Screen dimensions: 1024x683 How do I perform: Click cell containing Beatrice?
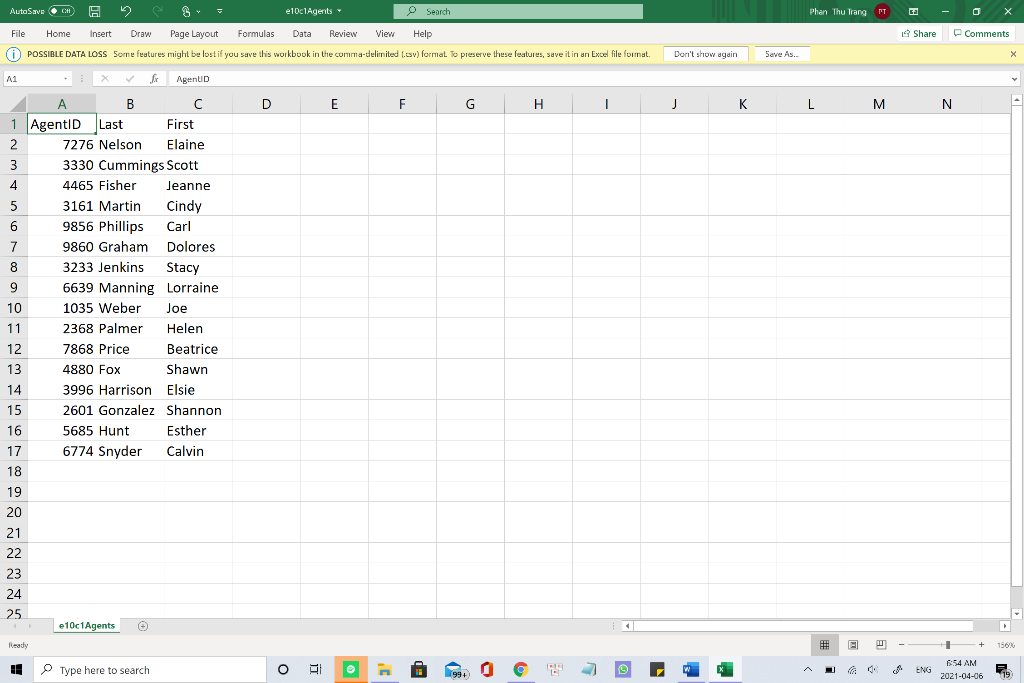click(199, 349)
